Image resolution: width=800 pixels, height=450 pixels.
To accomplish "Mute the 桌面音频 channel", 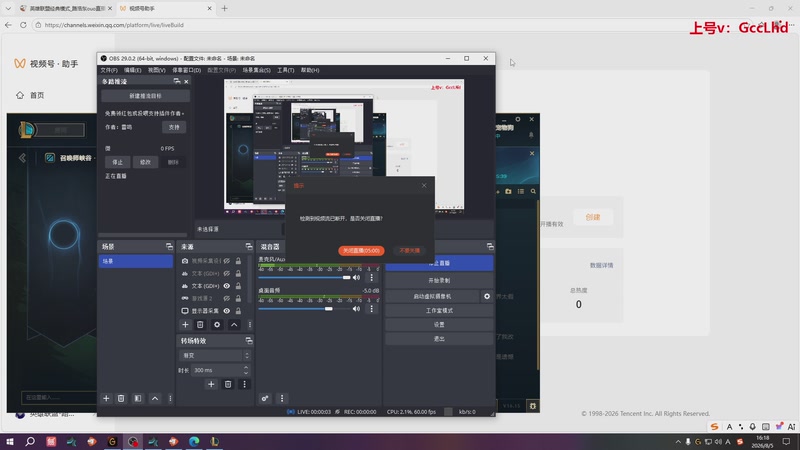I will point(357,309).
